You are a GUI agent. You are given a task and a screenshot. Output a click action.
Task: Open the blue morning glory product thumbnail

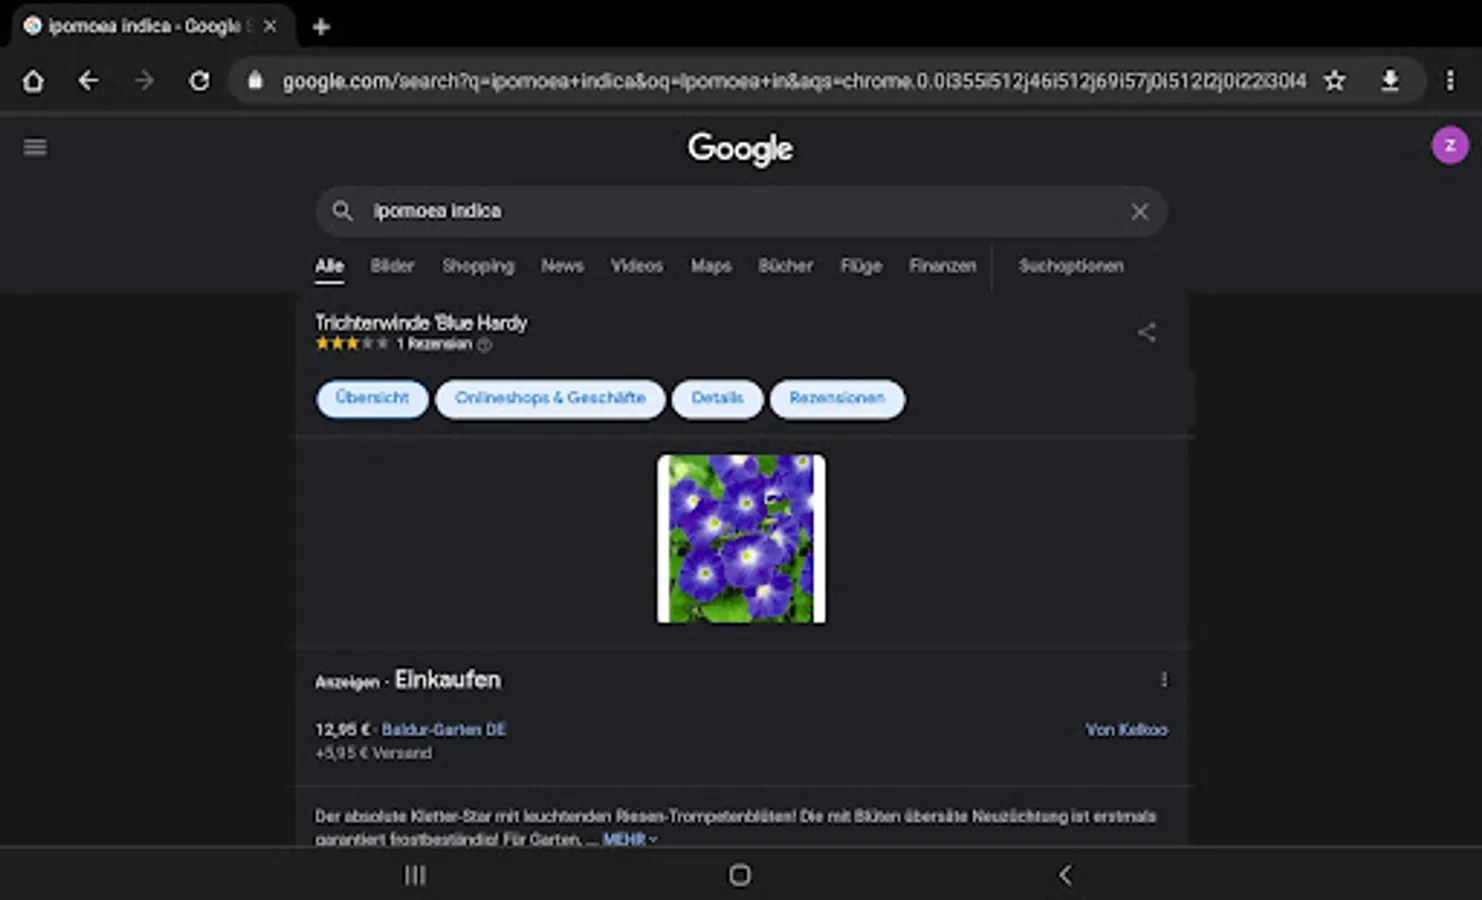[741, 539]
